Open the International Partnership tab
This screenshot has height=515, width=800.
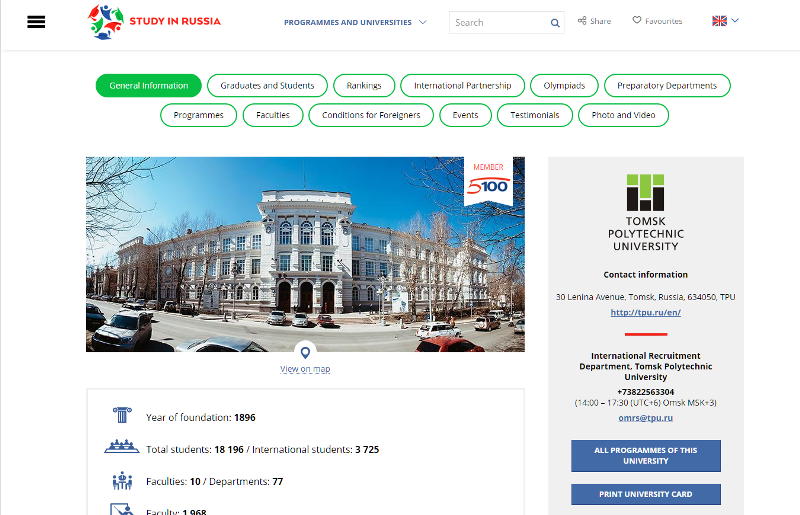pyautogui.click(x=462, y=86)
